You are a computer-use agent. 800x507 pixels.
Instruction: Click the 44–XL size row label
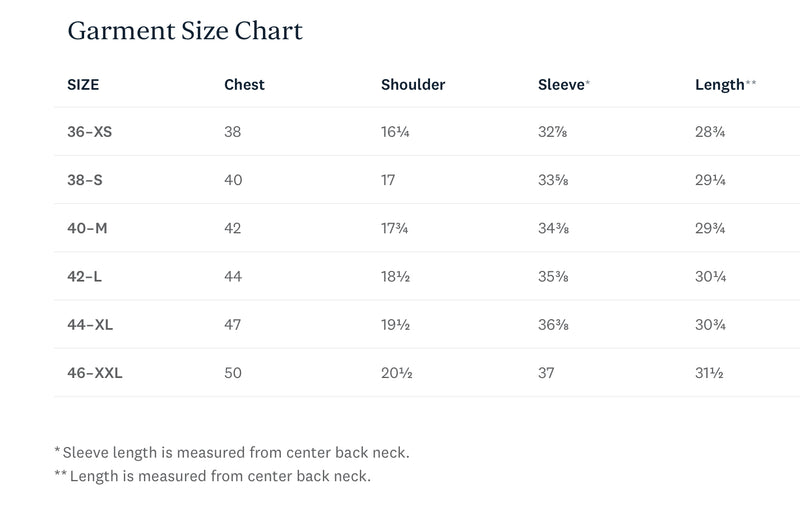[90, 324]
